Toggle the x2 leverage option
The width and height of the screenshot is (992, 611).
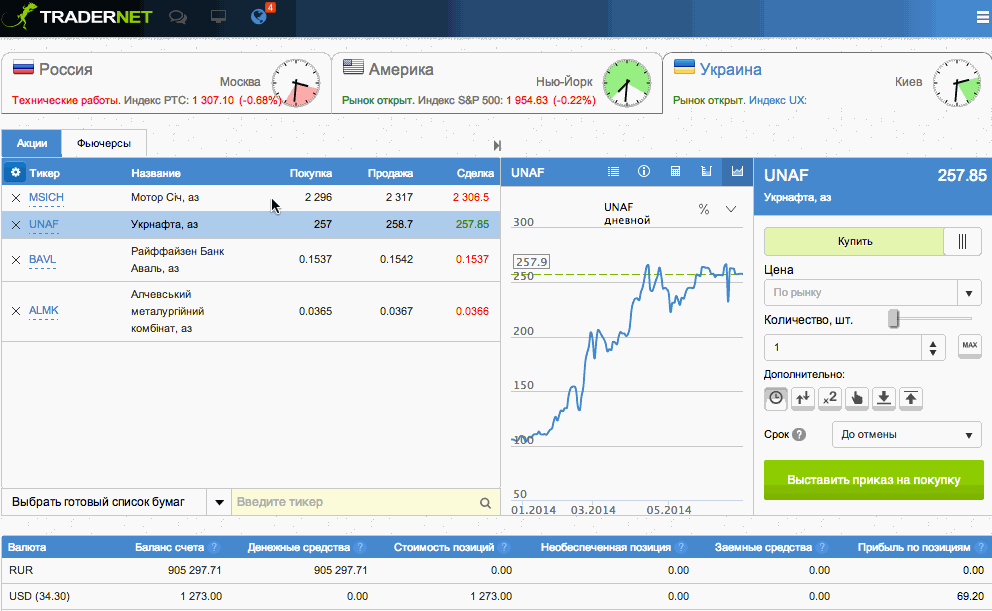pos(830,398)
